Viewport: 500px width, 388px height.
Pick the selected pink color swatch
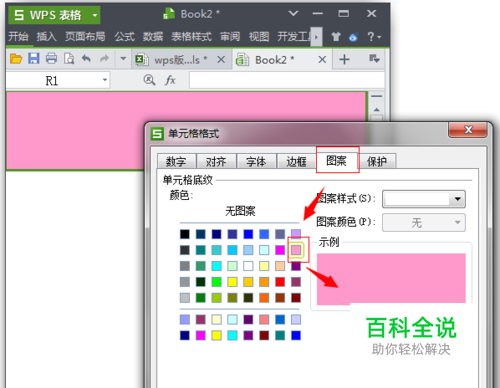click(x=296, y=250)
